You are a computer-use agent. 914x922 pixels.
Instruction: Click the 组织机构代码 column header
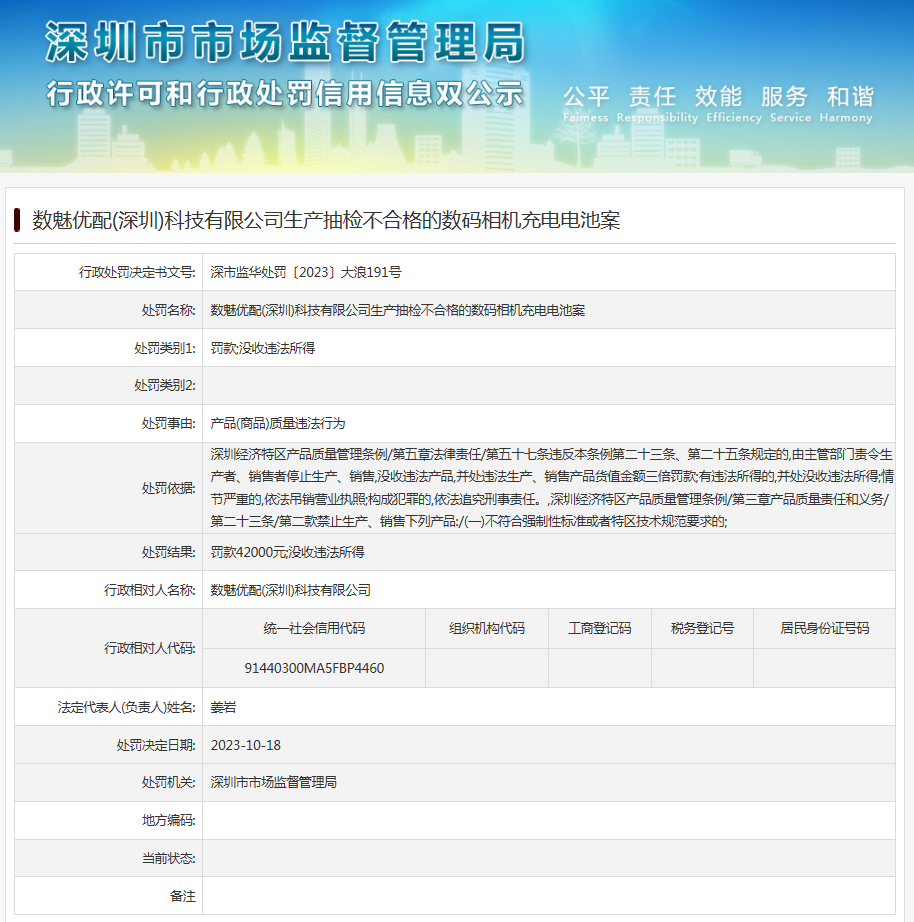point(486,628)
